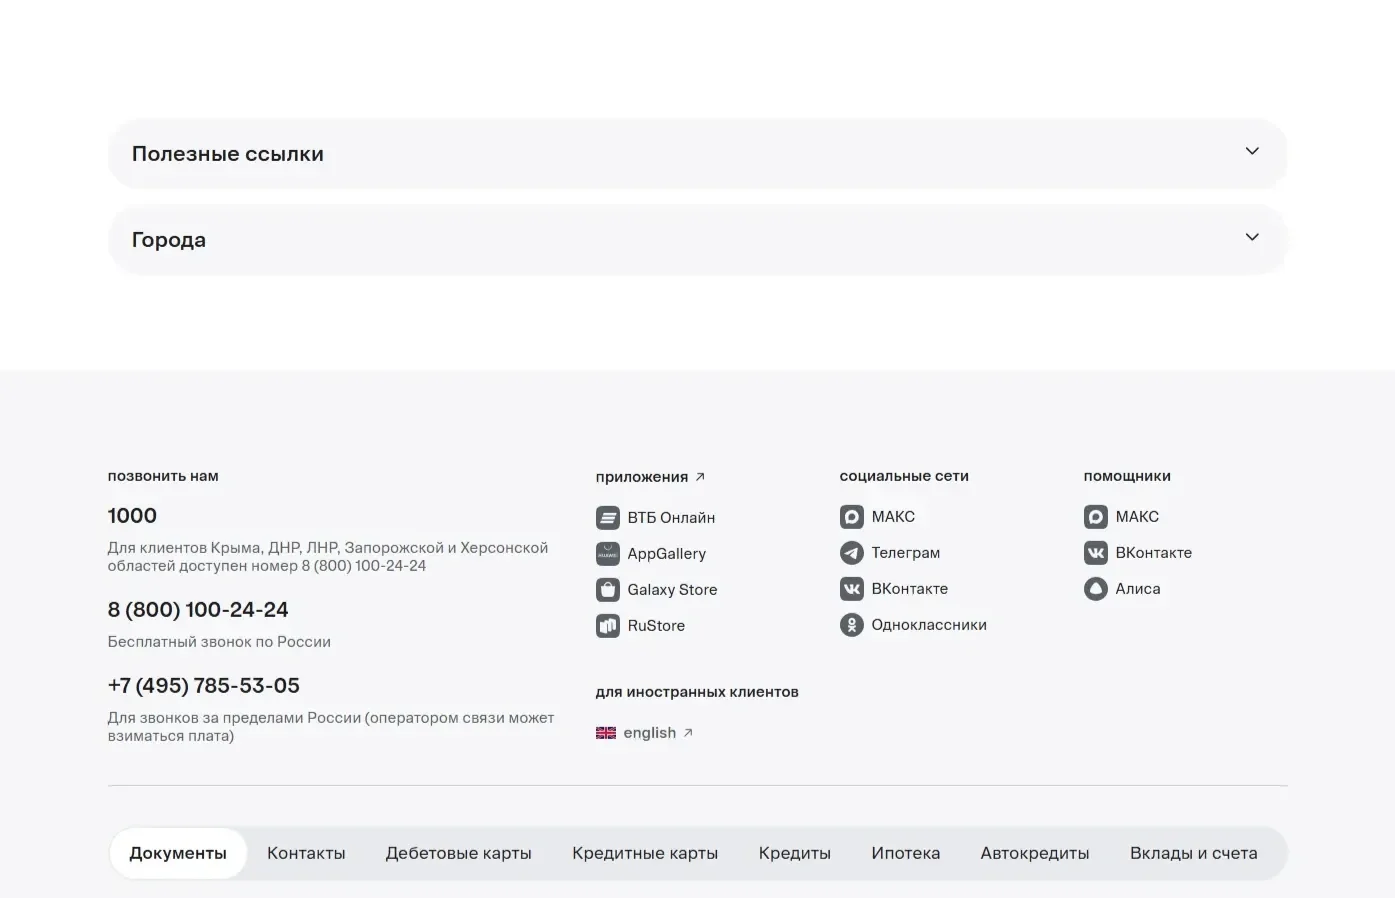
Task: Click the Телеграм paper plane icon
Action: 852,553
